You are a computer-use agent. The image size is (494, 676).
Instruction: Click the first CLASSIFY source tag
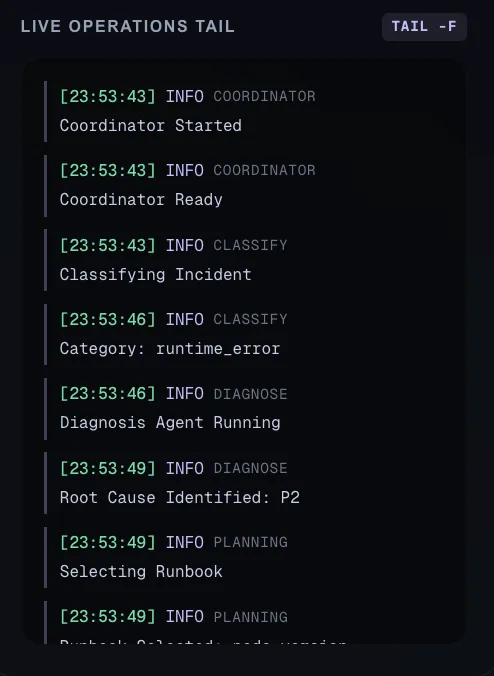tap(250, 245)
